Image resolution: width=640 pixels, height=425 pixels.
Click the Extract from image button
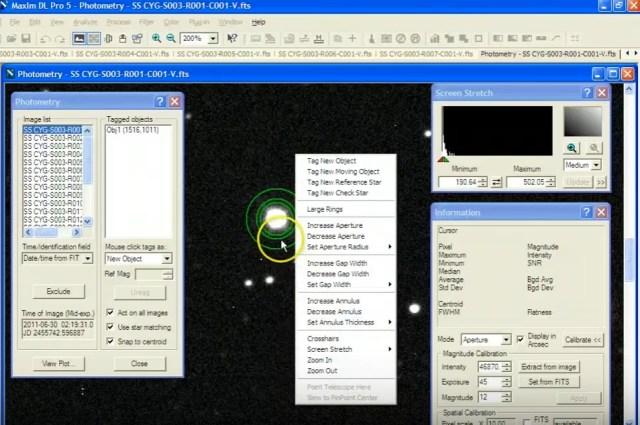pyautogui.click(x=549, y=367)
